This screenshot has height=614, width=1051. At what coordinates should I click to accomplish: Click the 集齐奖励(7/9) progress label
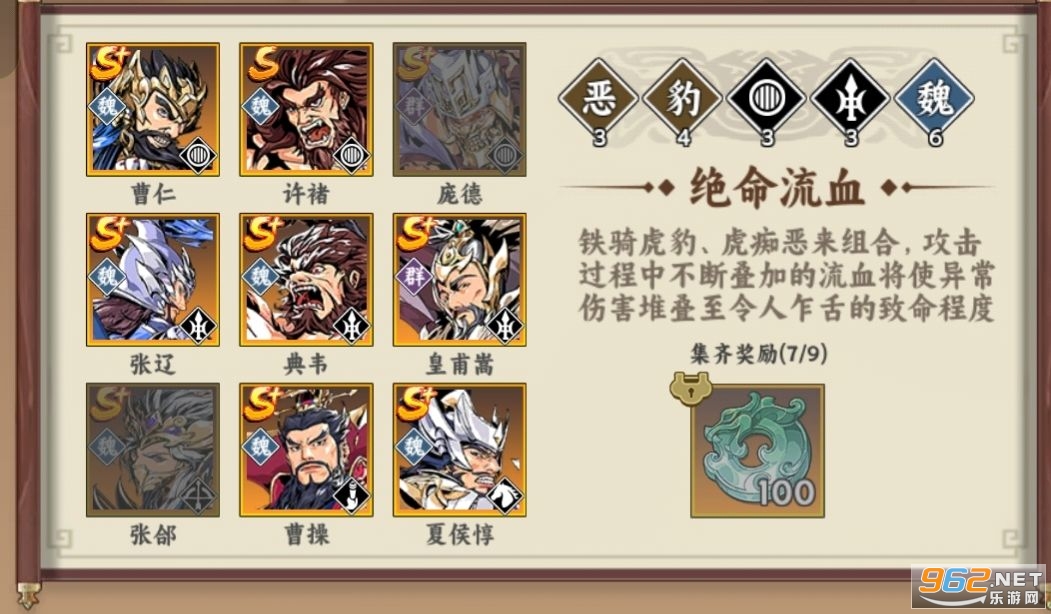(758, 353)
